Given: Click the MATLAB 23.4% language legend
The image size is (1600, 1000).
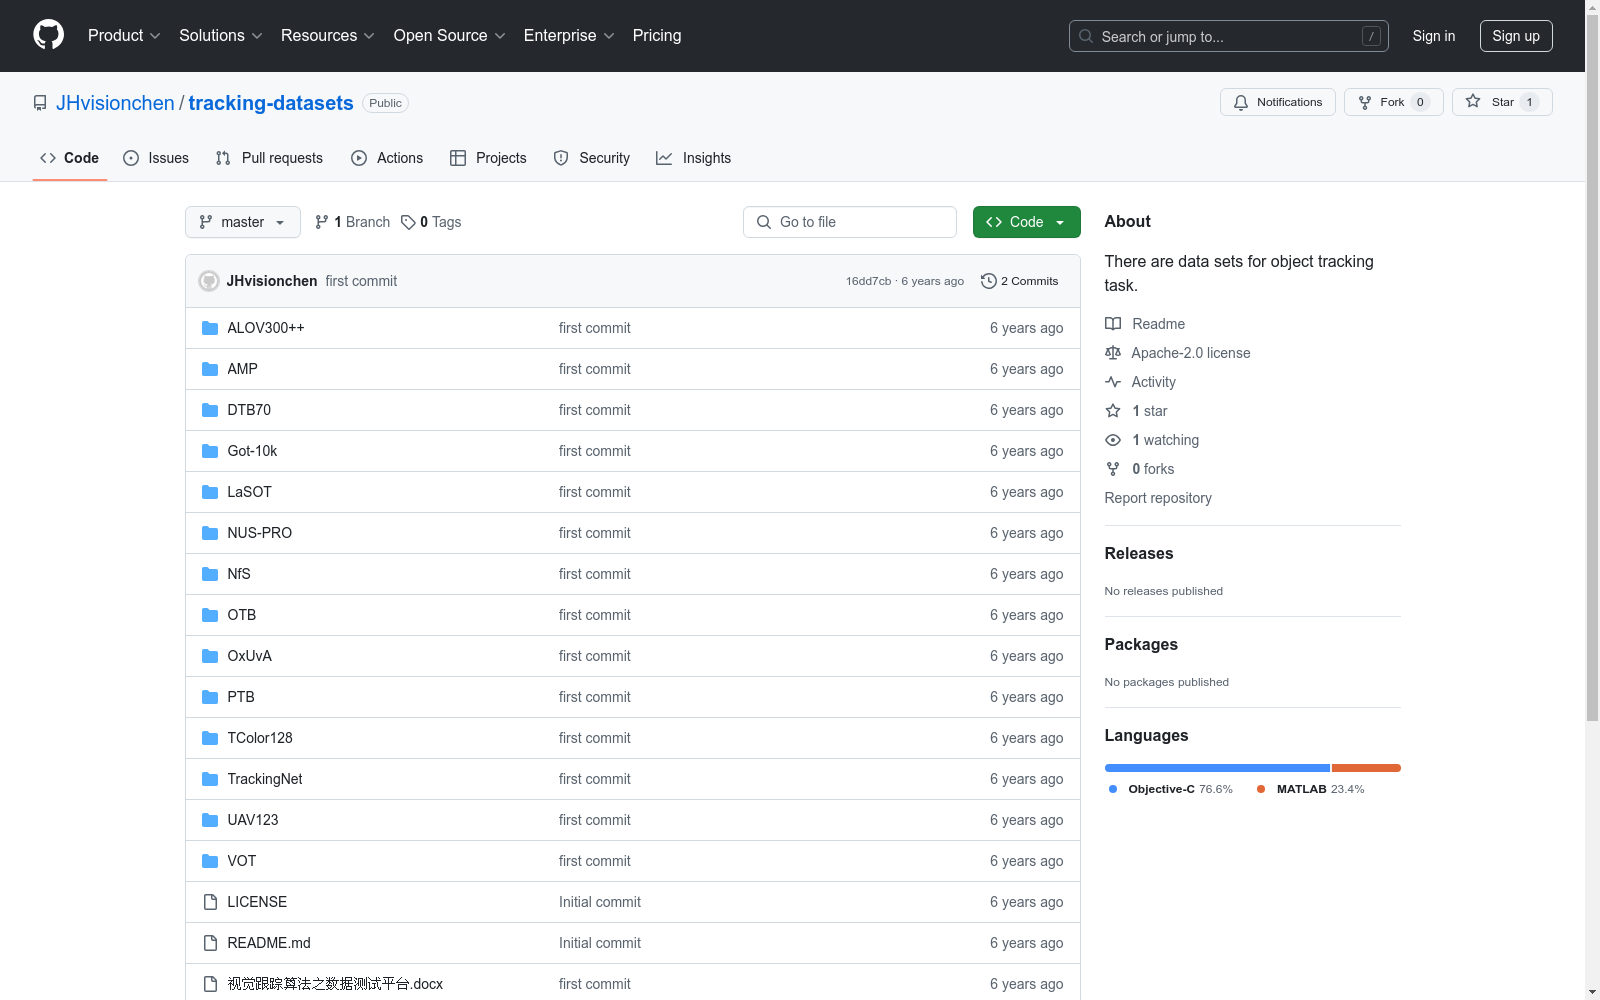Looking at the screenshot, I should coord(1310,789).
